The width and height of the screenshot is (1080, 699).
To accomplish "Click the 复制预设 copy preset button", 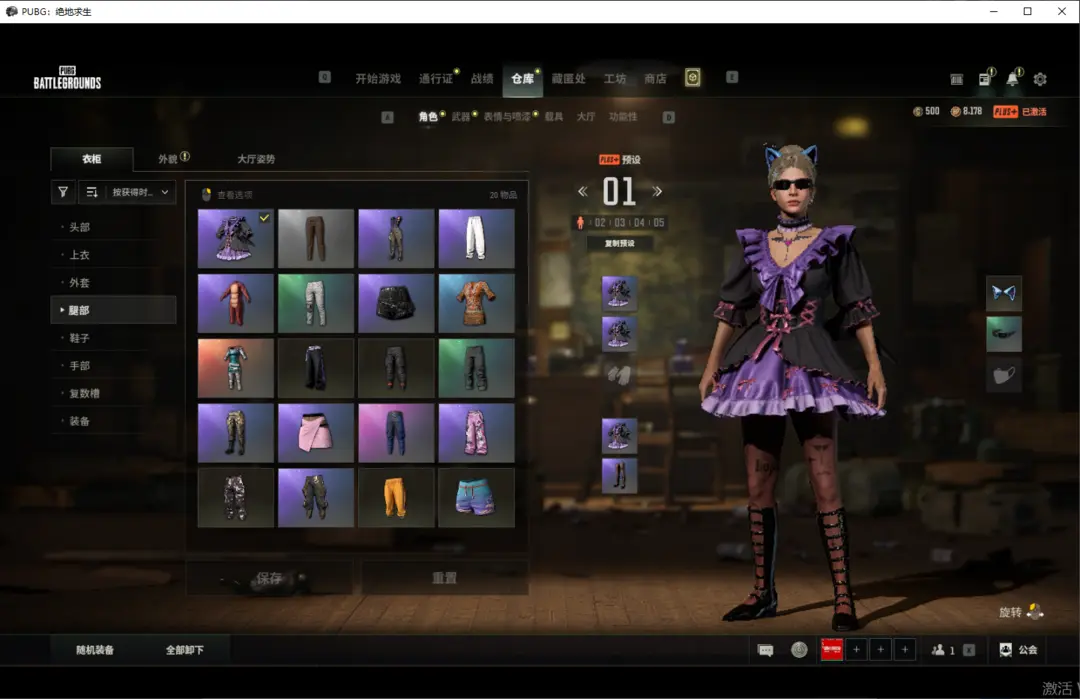I will 619,243.
